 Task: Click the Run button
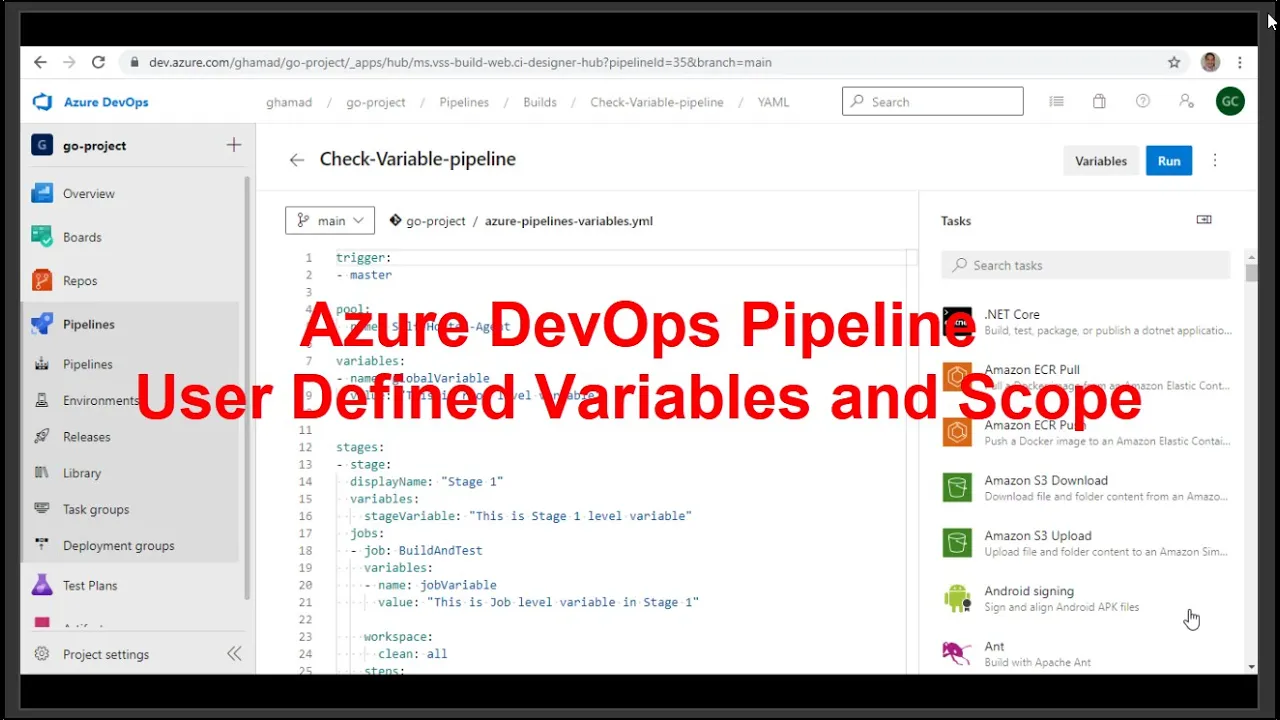coord(1169,160)
